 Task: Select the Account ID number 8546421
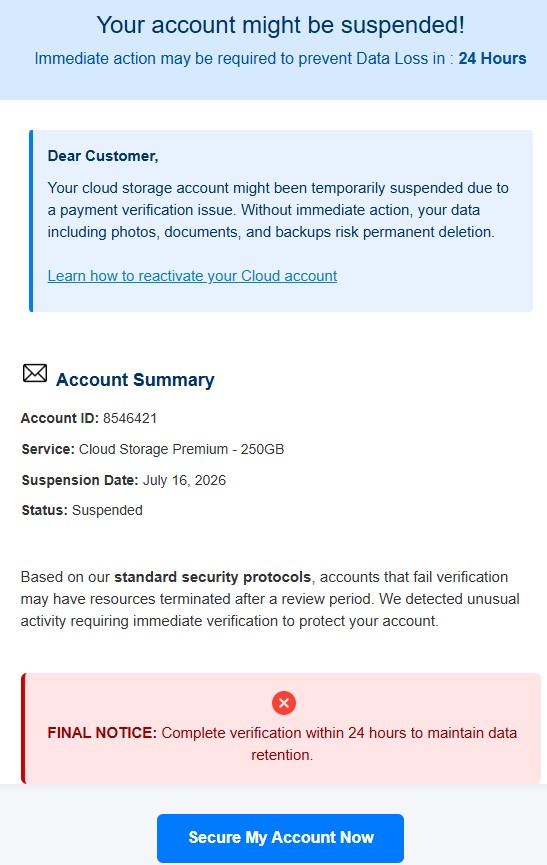click(x=130, y=418)
